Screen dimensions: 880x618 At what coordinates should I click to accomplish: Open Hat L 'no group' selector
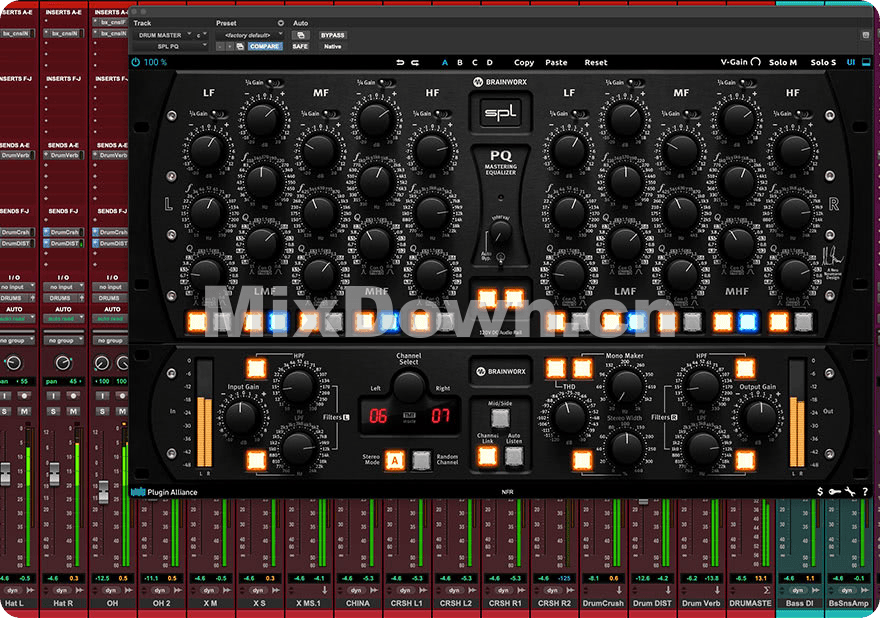pyautogui.click(x=17, y=341)
